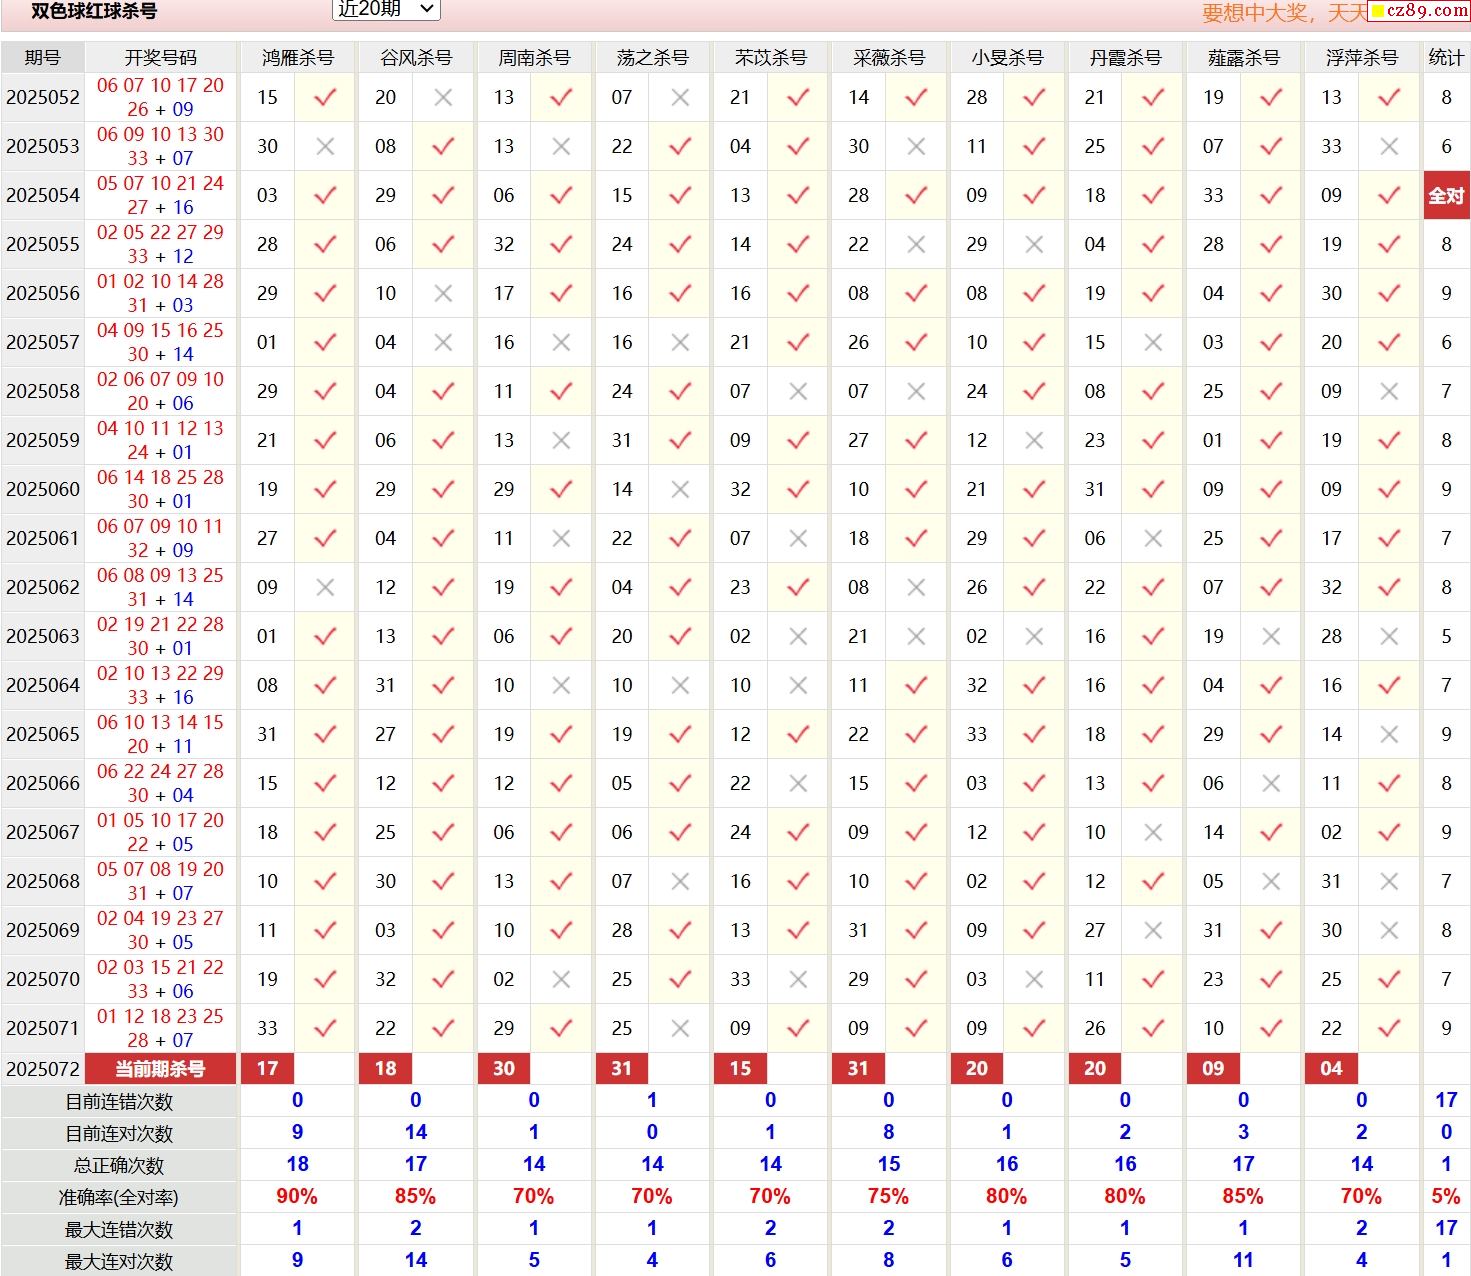Click the red 09 badge under 薤露杀号
This screenshot has height=1276, width=1471.
click(x=1213, y=1068)
